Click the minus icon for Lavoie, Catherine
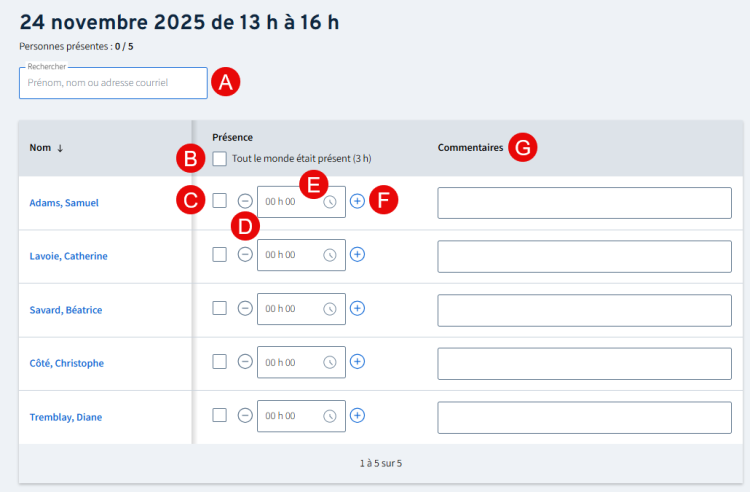 [245, 255]
